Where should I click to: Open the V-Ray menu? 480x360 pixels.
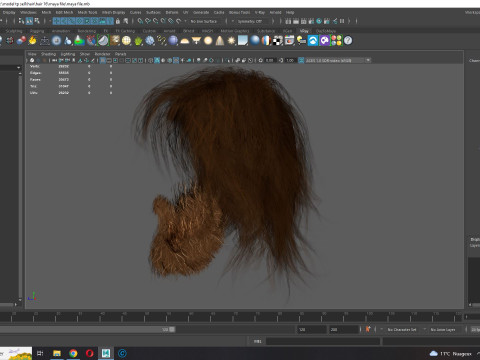tap(260, 12)
